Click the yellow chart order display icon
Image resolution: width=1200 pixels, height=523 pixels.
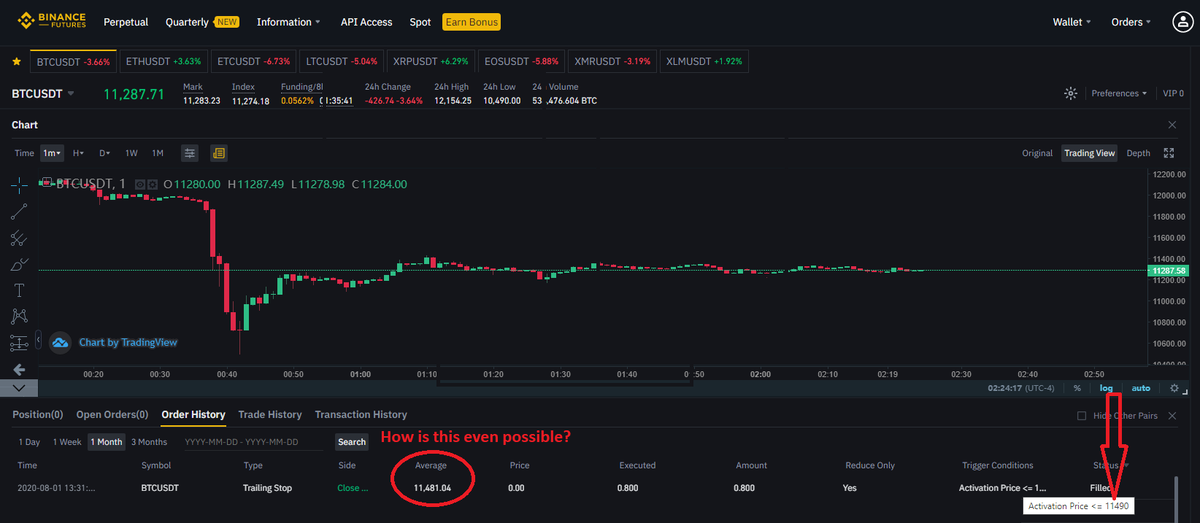[219, 153]
